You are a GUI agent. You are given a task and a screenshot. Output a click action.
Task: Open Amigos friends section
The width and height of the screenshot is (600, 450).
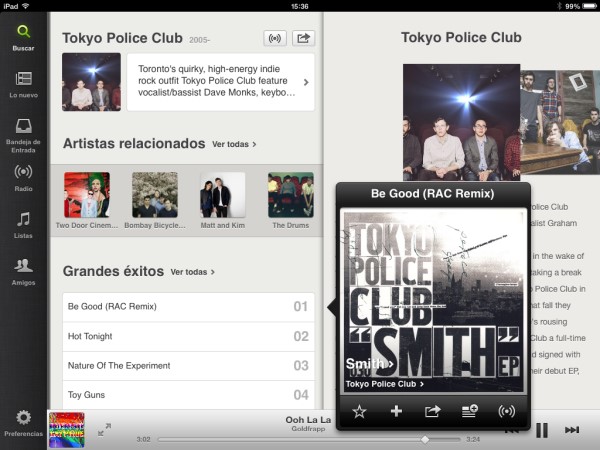click(23, 272)
